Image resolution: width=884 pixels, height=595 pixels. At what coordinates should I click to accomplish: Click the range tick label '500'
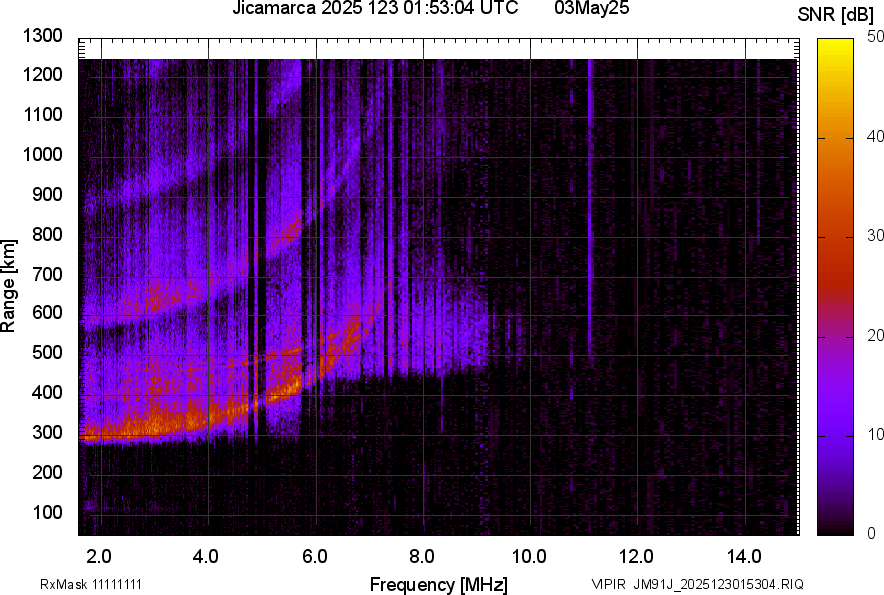click(x=47, y=352)
